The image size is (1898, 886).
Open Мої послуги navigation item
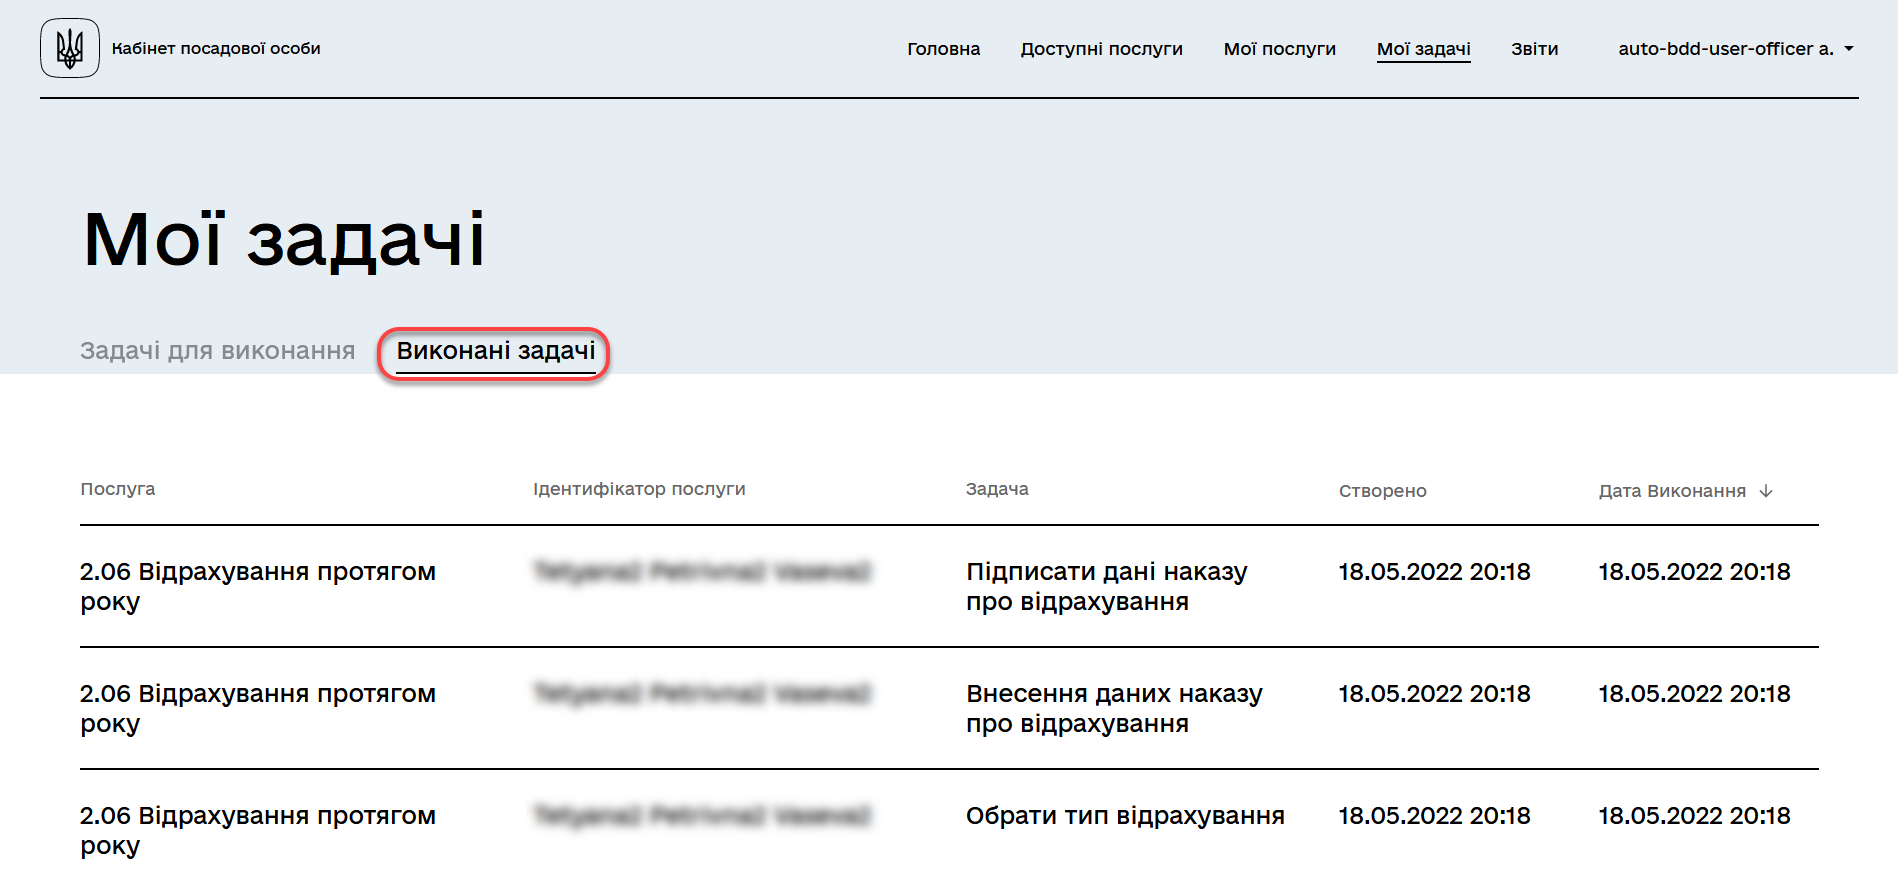click(x=1279, y=49)
